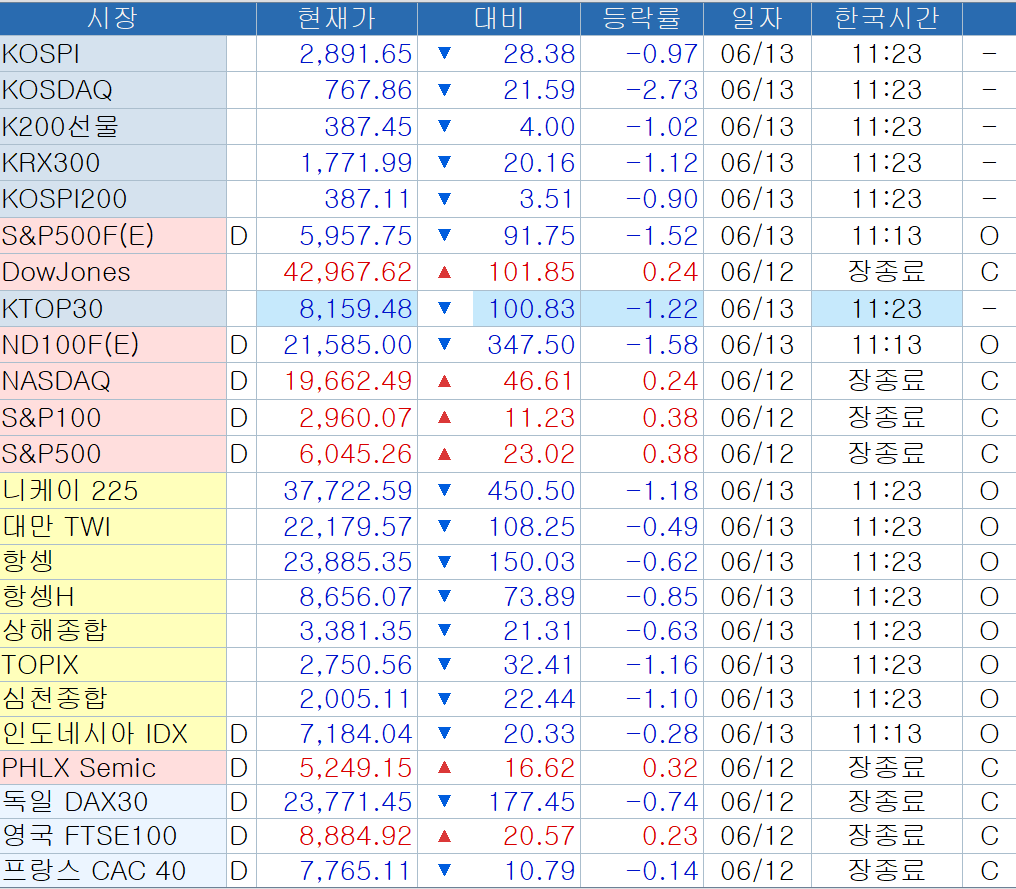This screenshot has height=889, width=1016.
Task: Click the 시장 column header
Action: coord(113,18)
